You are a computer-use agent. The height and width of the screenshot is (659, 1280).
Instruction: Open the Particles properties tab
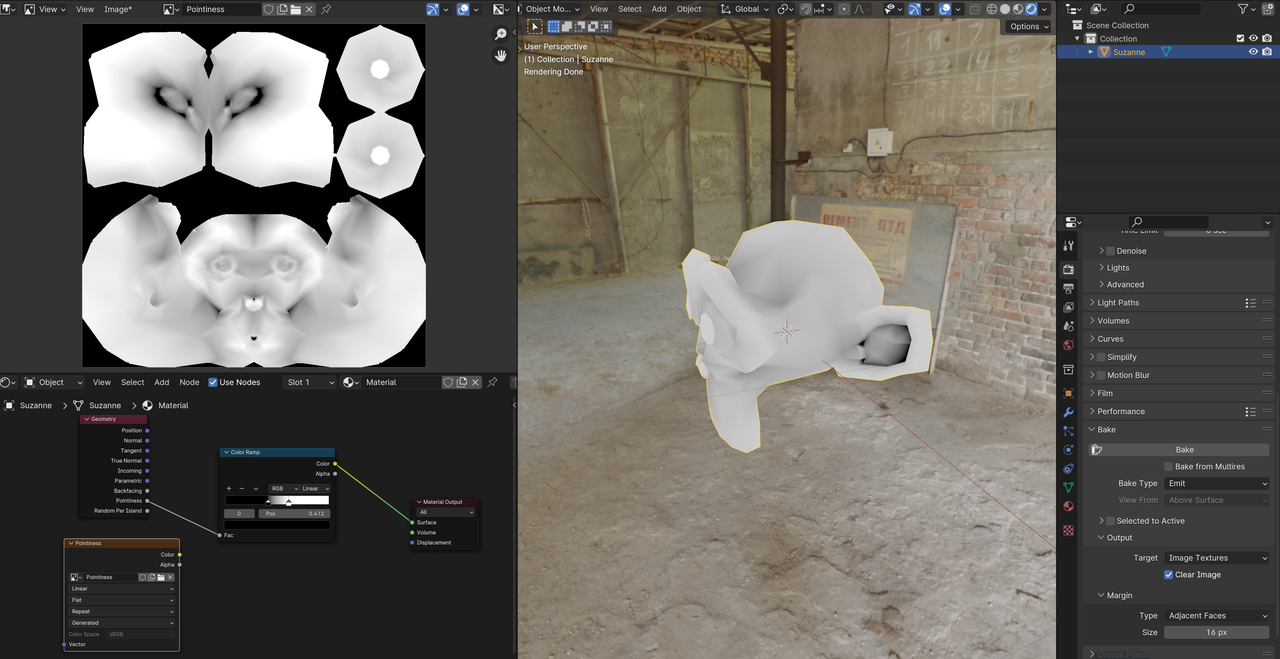[x=1068, y=431]
